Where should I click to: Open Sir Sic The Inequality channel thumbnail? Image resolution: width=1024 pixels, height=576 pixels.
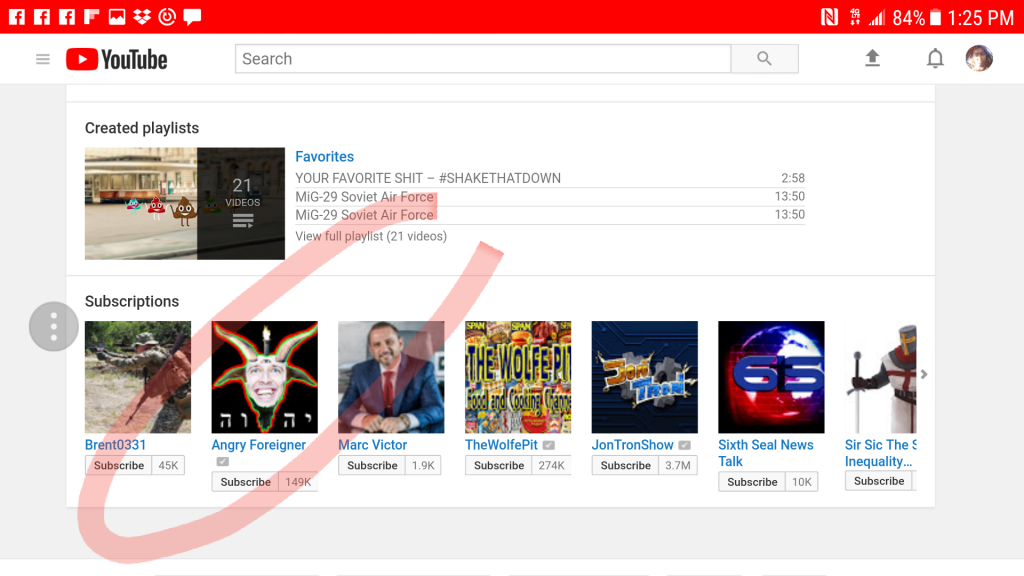(x=880, y=377)
